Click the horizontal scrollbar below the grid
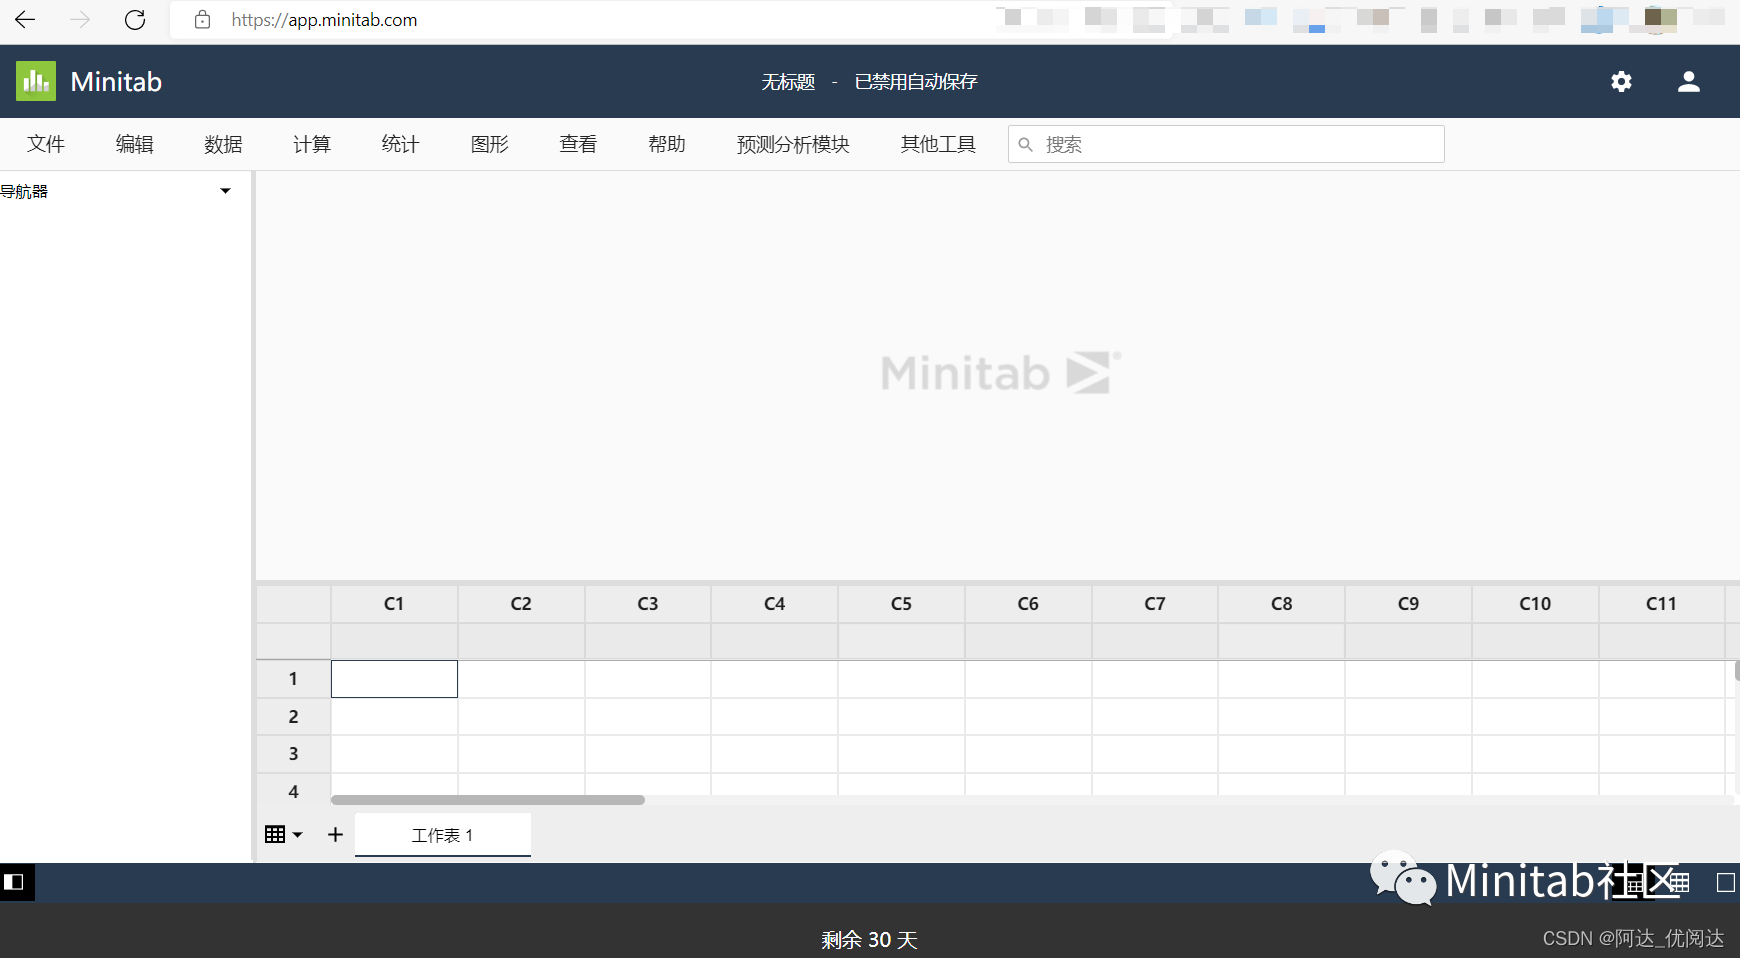 490,800
